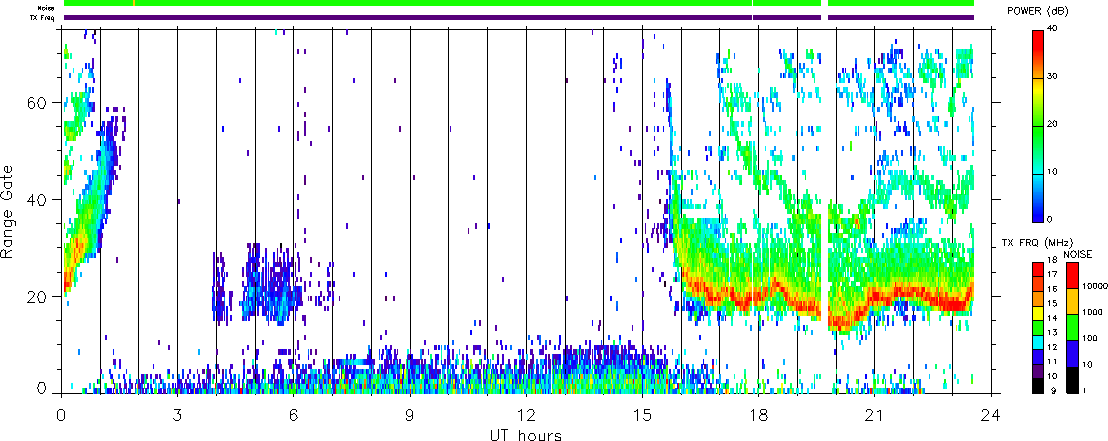Click the NOISE legend title
The image size is (1108, 441).
(1078, 254)
